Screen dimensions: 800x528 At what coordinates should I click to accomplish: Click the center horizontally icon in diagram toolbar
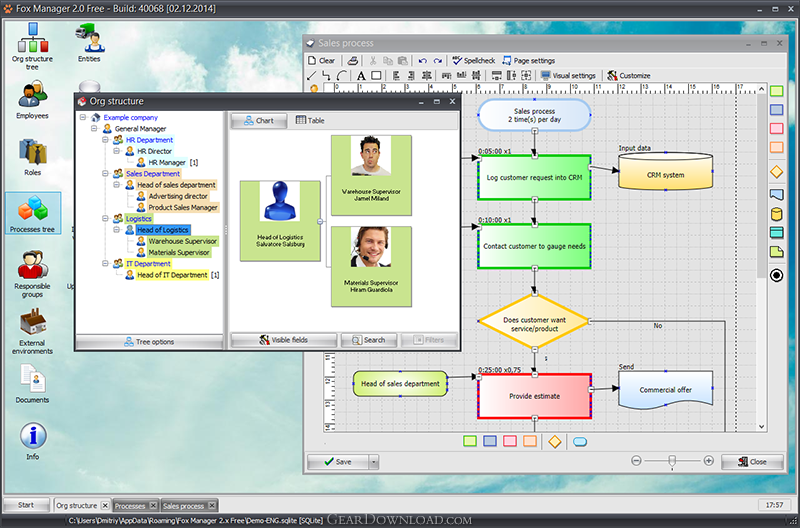click(x=427, y=76)
